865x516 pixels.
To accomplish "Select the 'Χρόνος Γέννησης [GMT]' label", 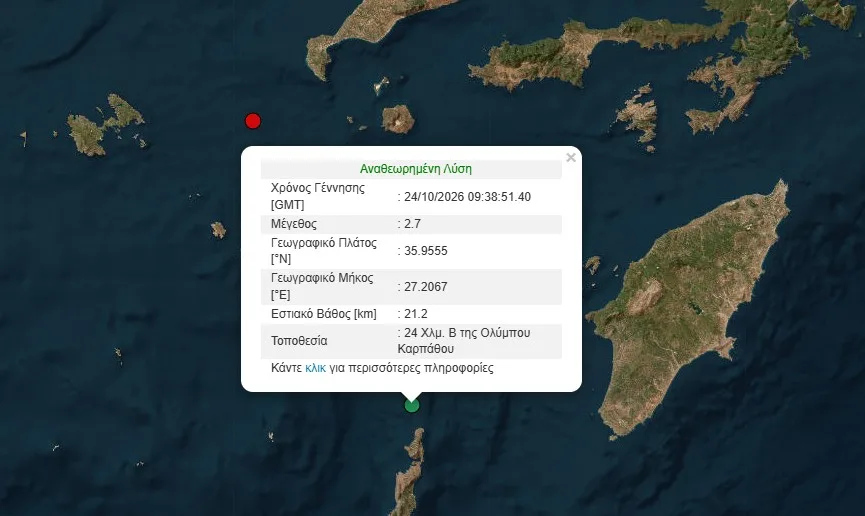I will click(318, 196).
